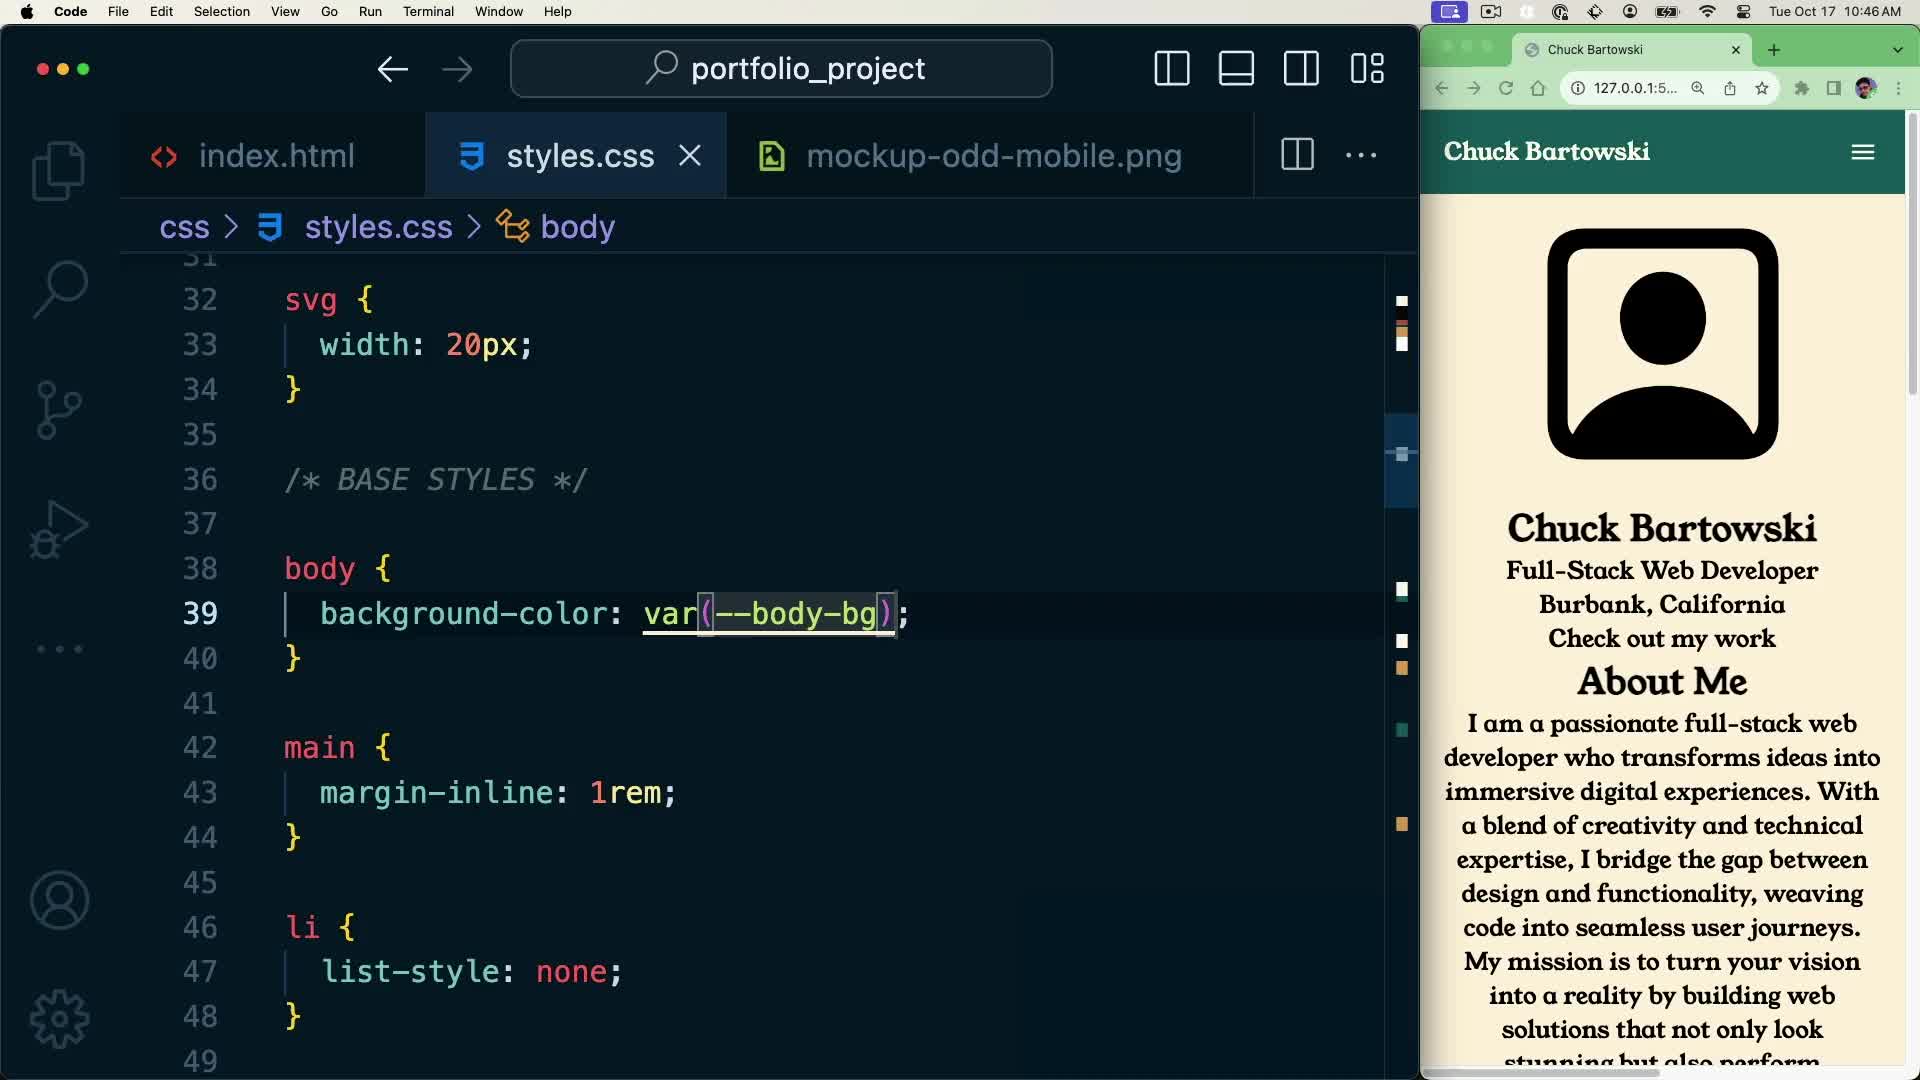Click the portfolio_project search field
1920x1080 pixels.
click(x=781, y=68)
